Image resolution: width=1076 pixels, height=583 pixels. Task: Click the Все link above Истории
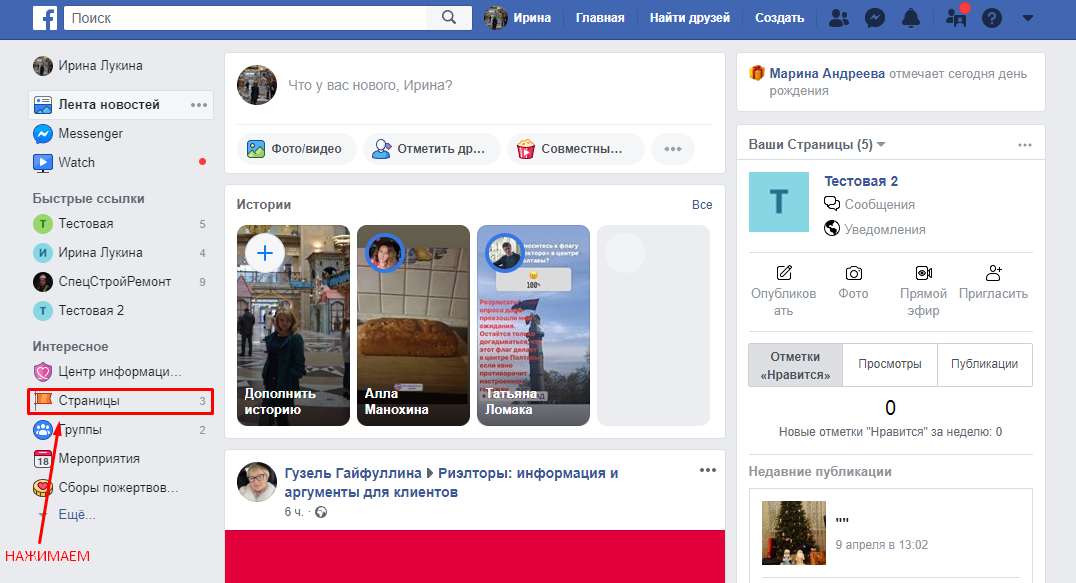click(702, 204)
